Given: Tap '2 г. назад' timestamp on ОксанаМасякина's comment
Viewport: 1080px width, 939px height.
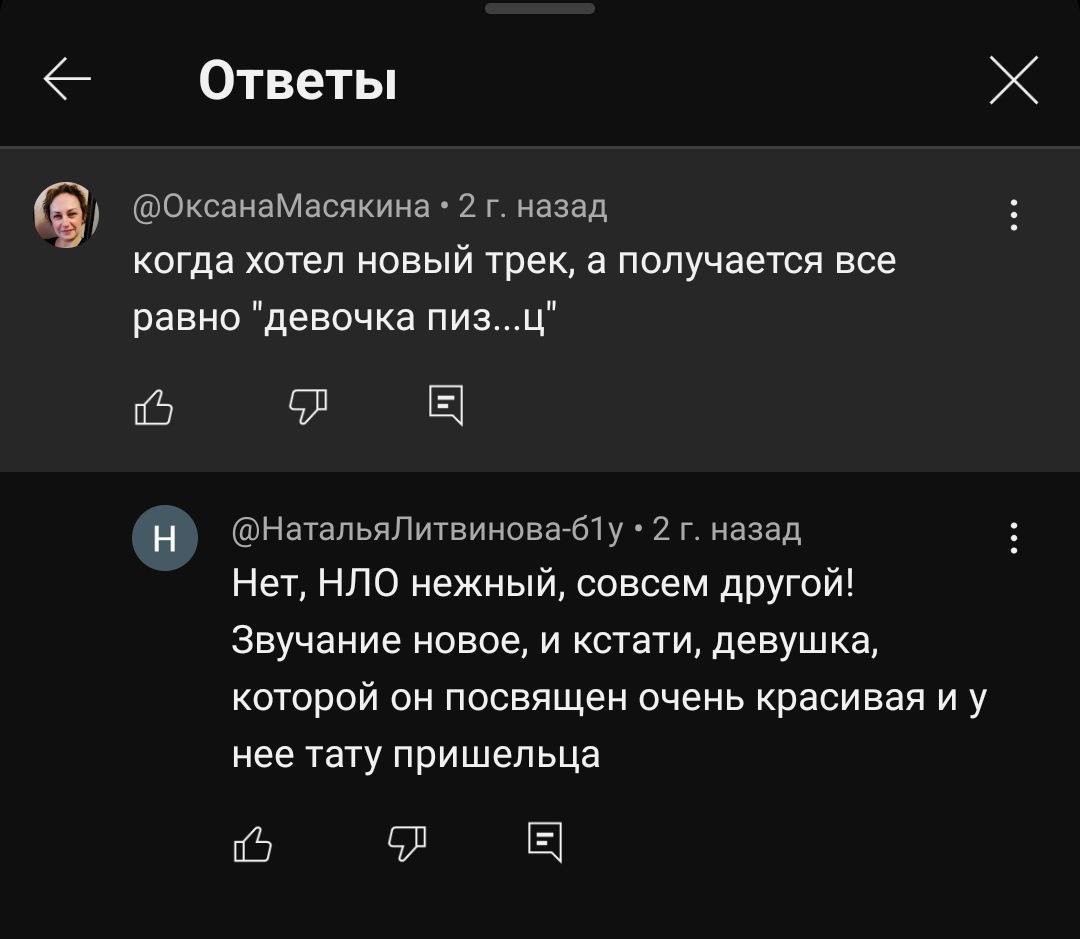Looking at the screenshot, I should [x=532, y=206].
